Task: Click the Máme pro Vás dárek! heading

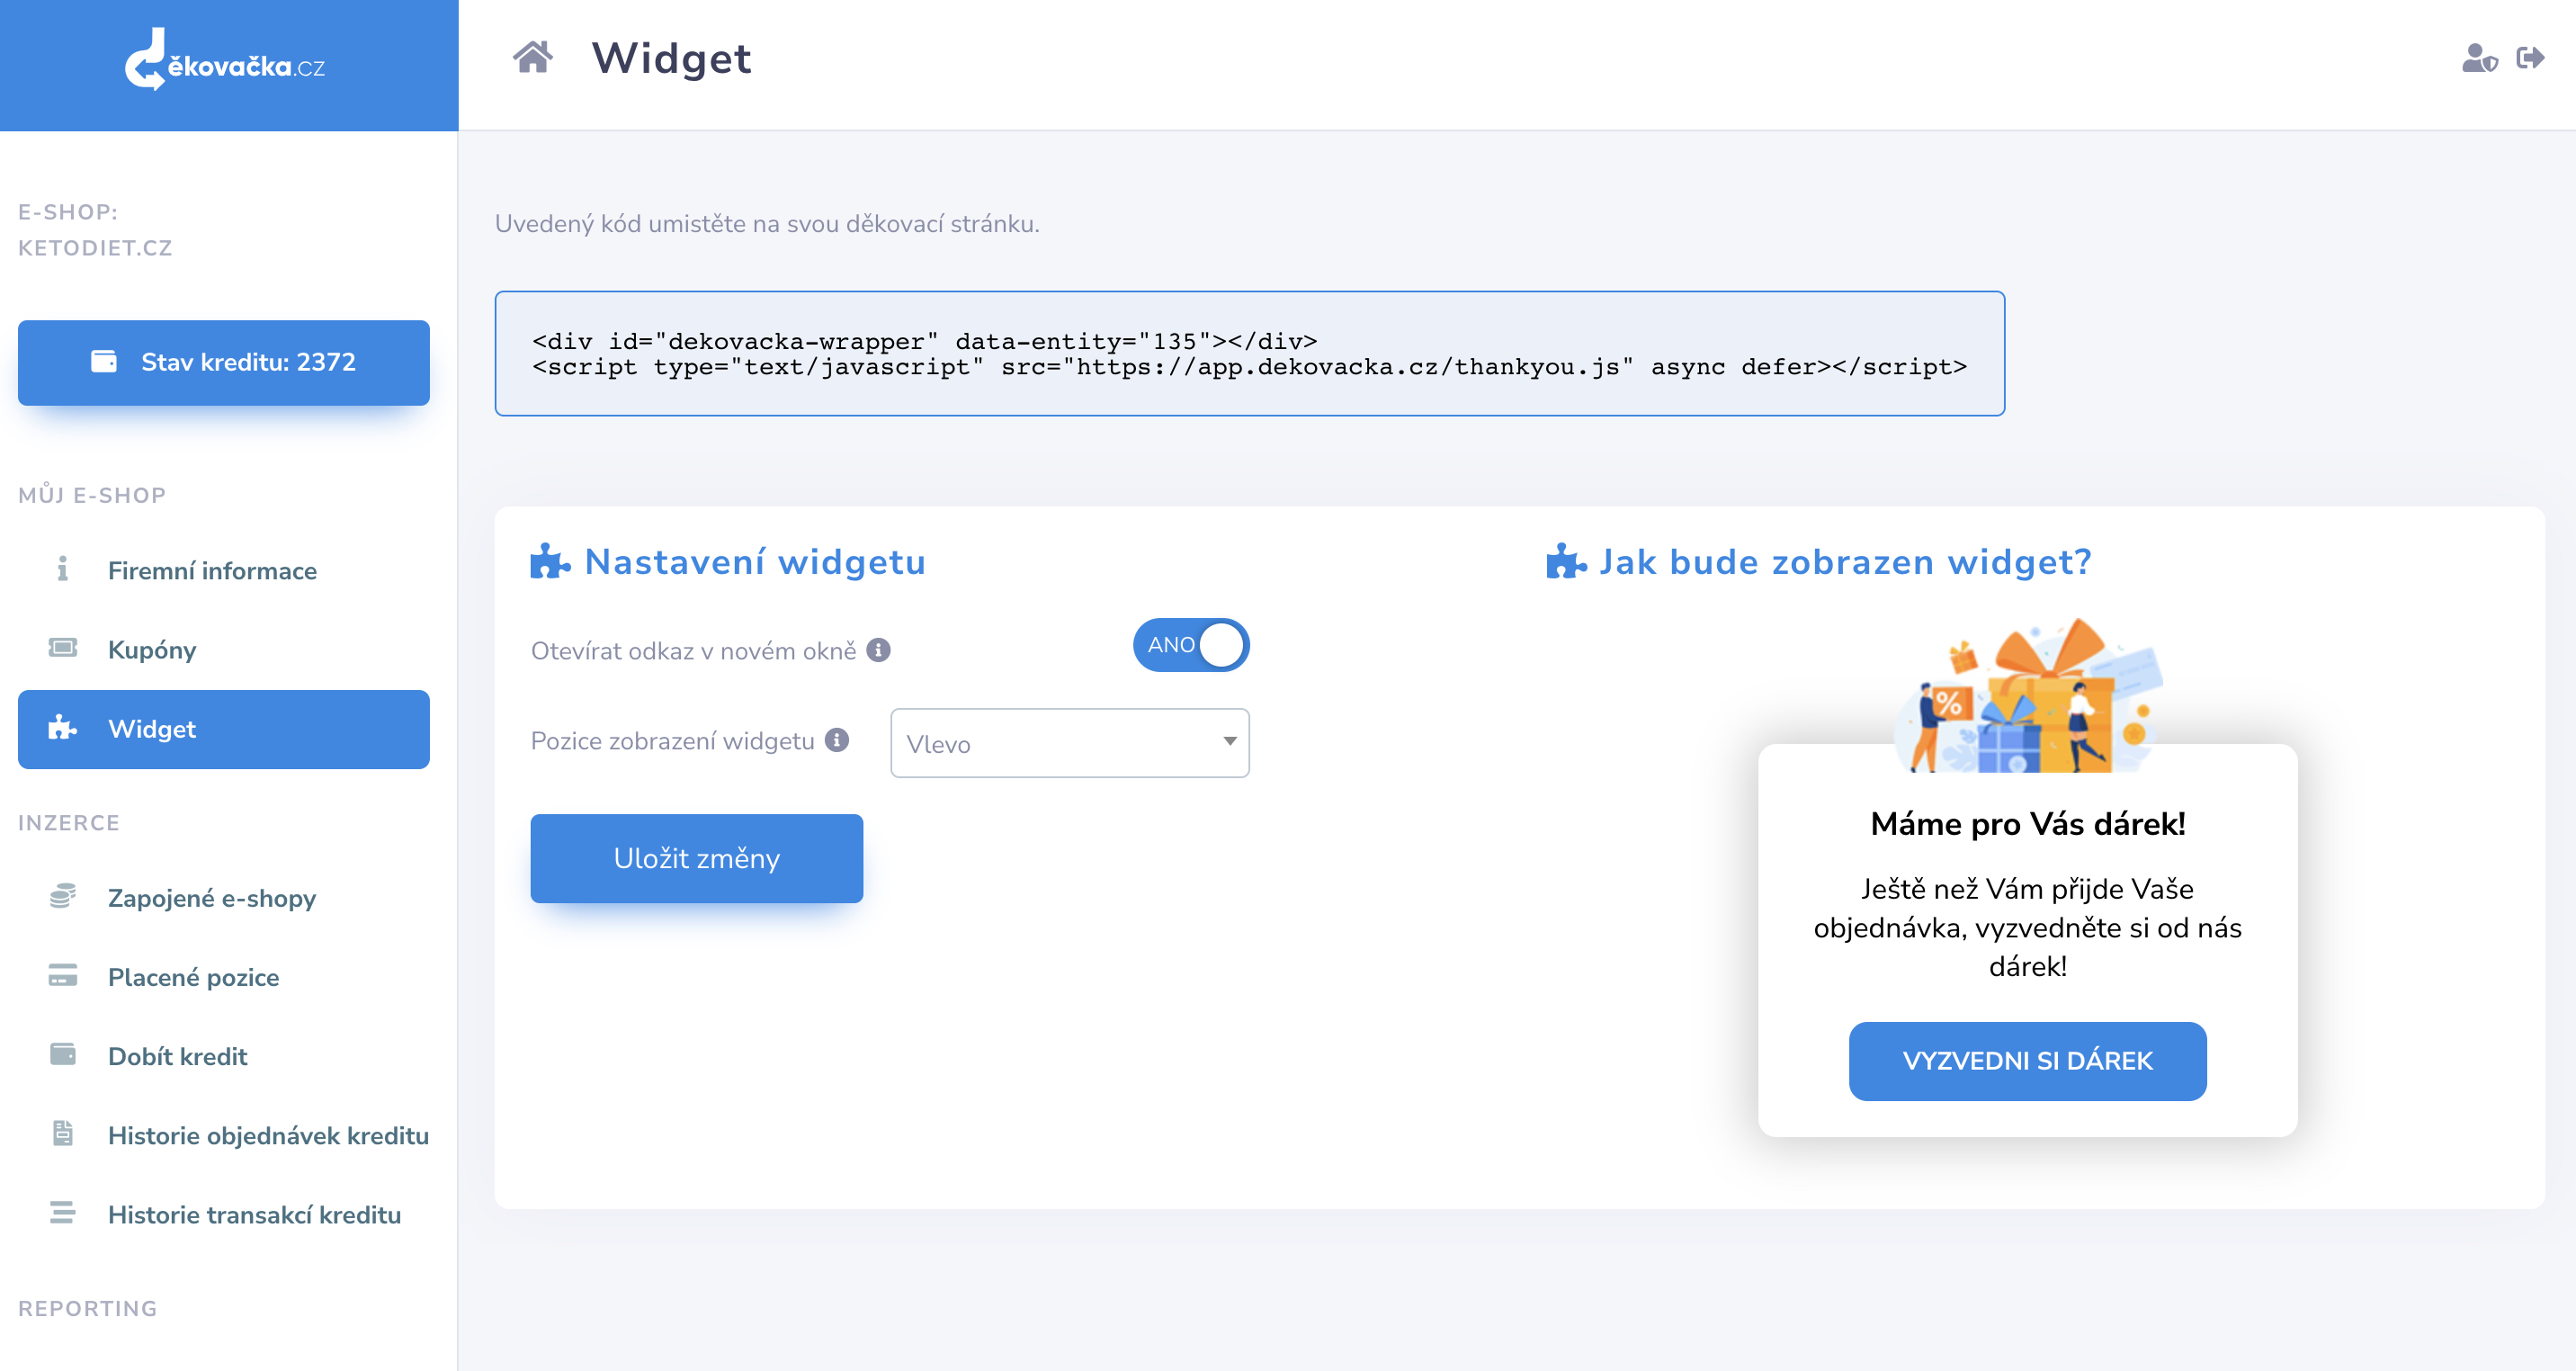Action: coord(2027,824)
